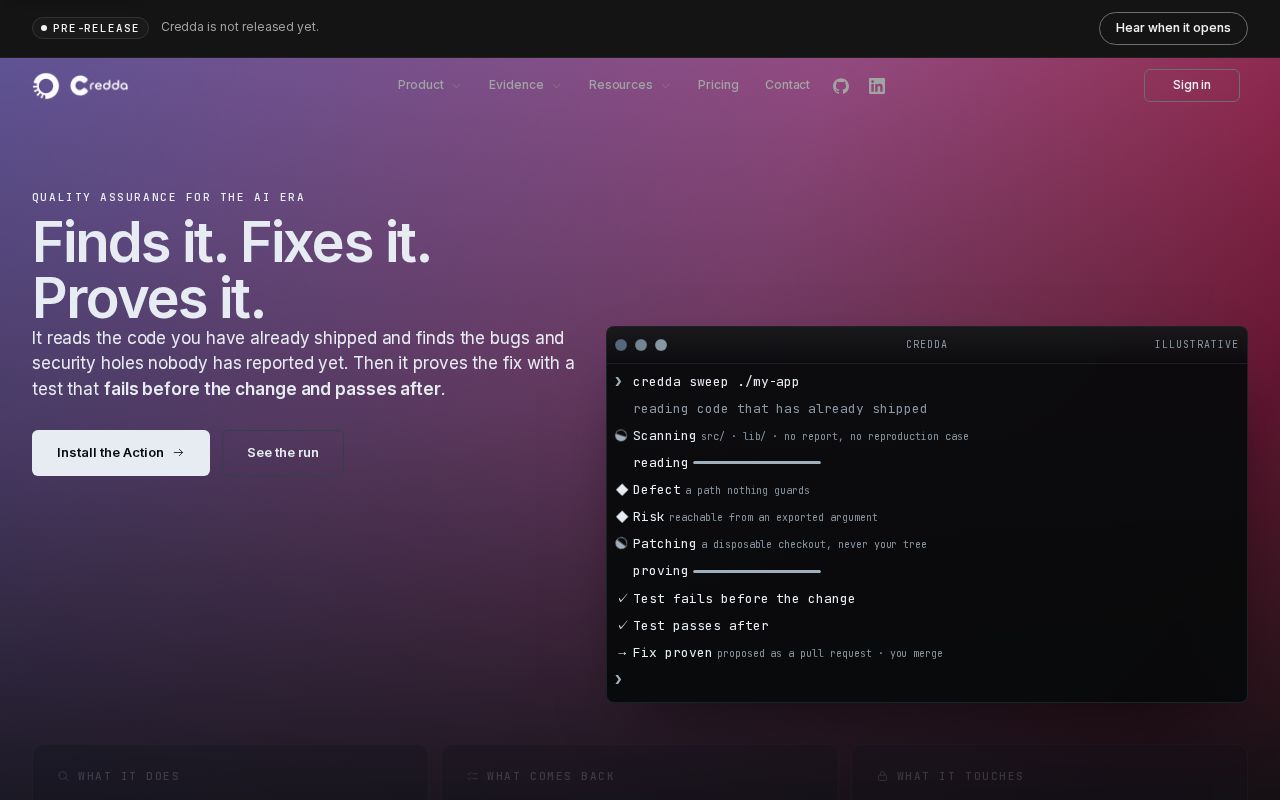
Task: Click the Scanning spinner icon in terminal
Action: [621, 436]
